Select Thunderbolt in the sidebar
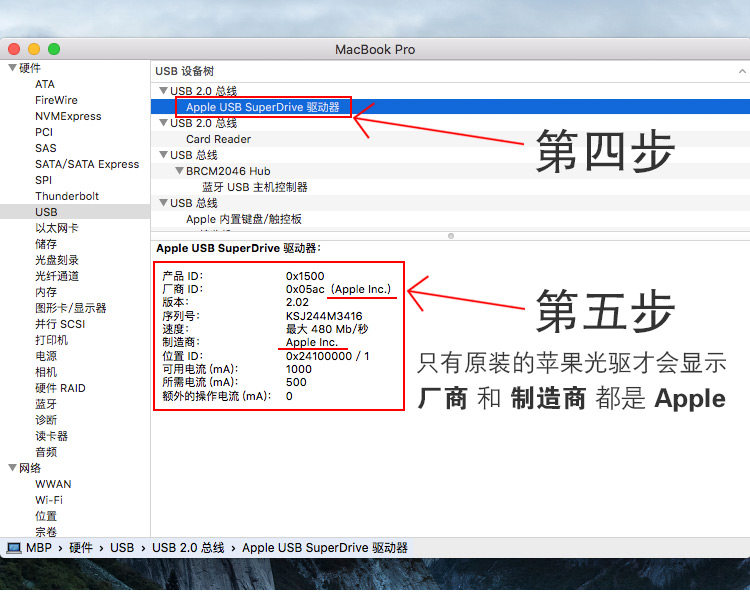The height and width of the screenshot is (600, 750). pyautogui.click(x=67, y=196)
